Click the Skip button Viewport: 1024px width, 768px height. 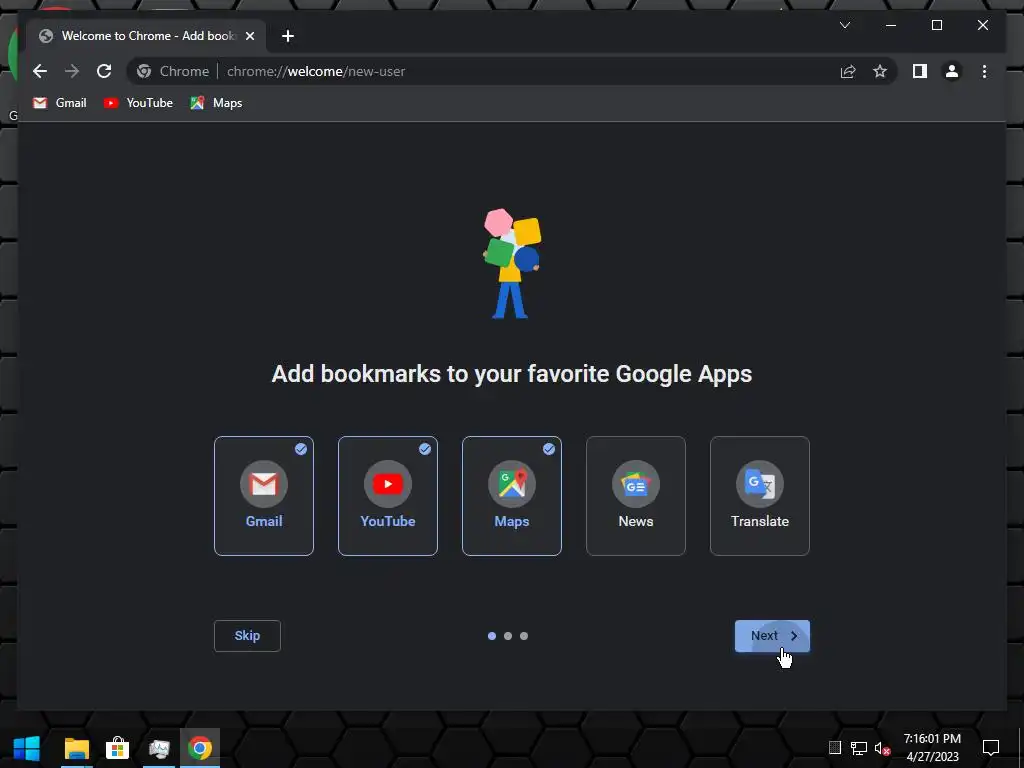(248, 635)
